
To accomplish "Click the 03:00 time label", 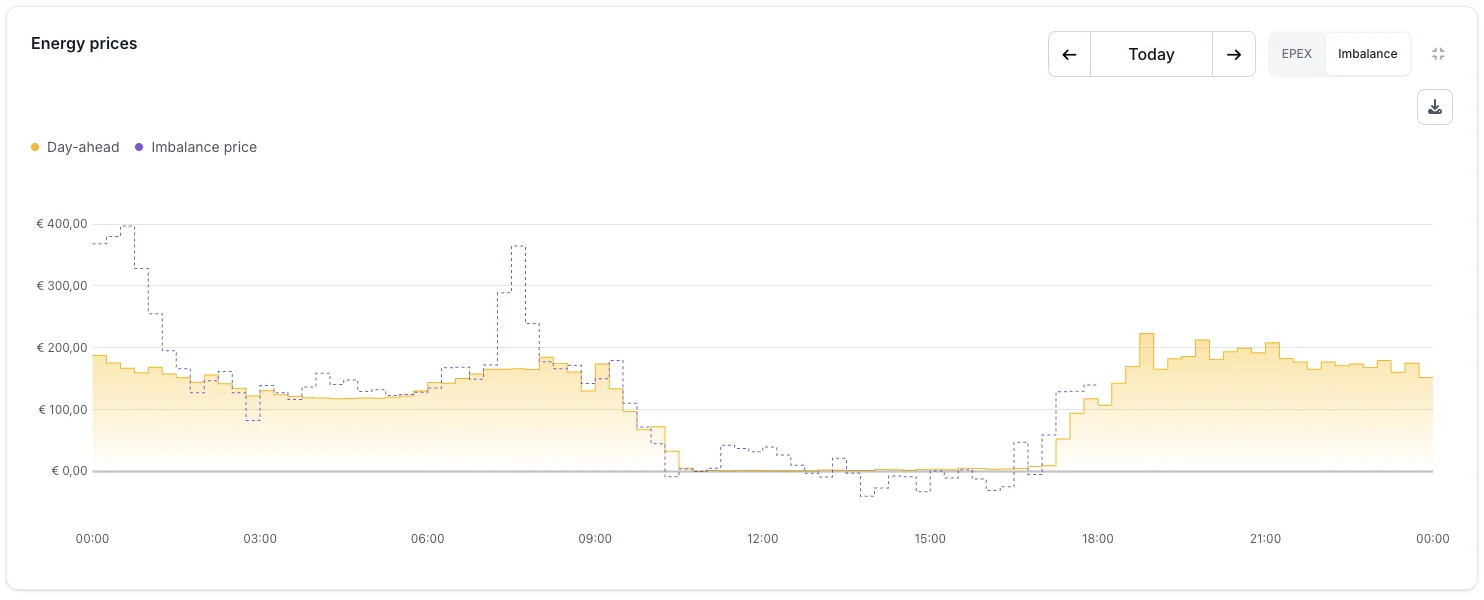I will pos(260,539).
